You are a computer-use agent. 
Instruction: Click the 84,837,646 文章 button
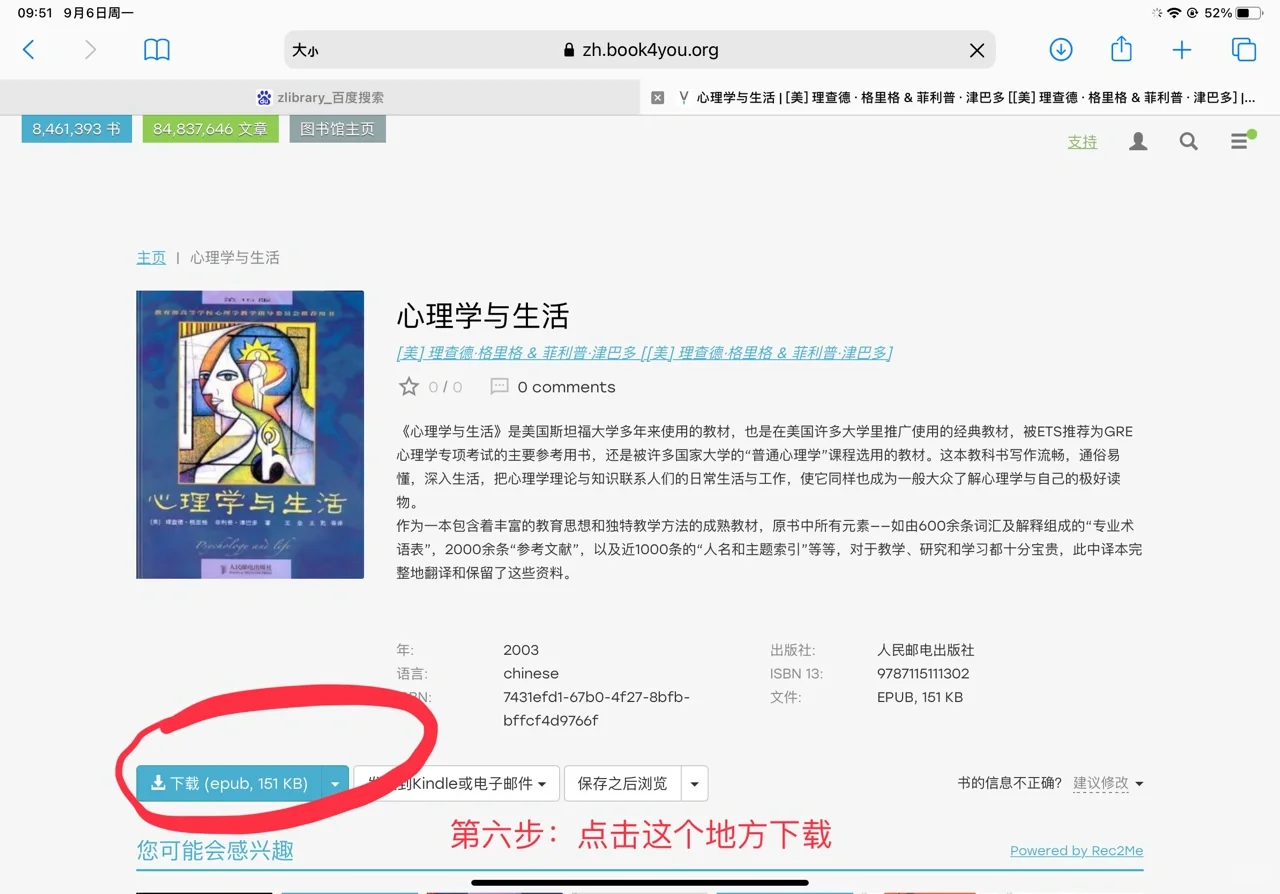pos(211,129)
